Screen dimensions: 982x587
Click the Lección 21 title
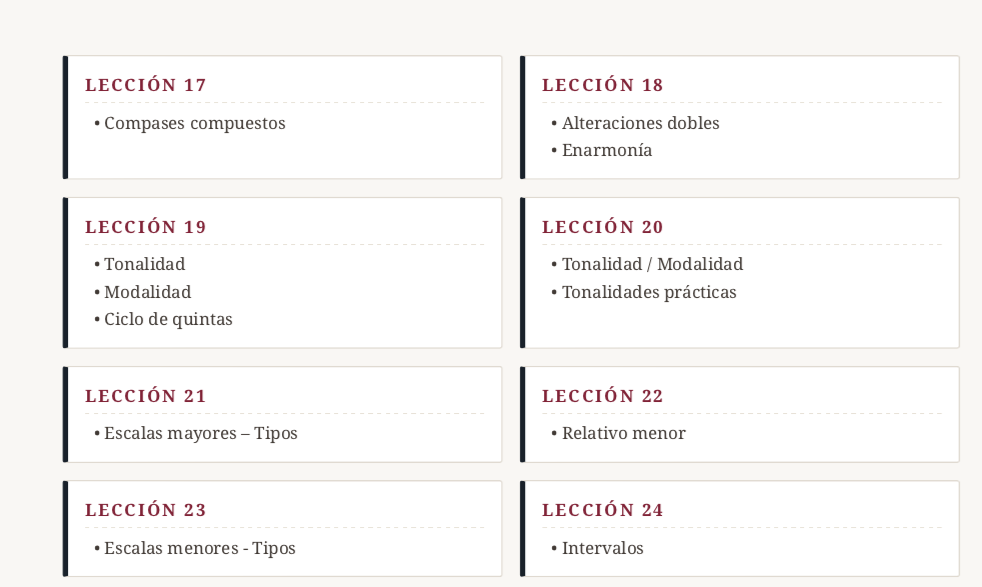pos(145,396)
